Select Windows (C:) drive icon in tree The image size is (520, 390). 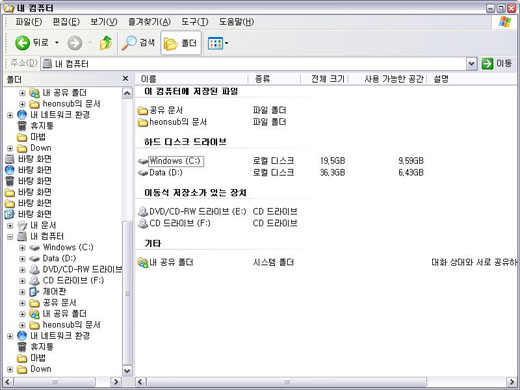click(34, 248)
